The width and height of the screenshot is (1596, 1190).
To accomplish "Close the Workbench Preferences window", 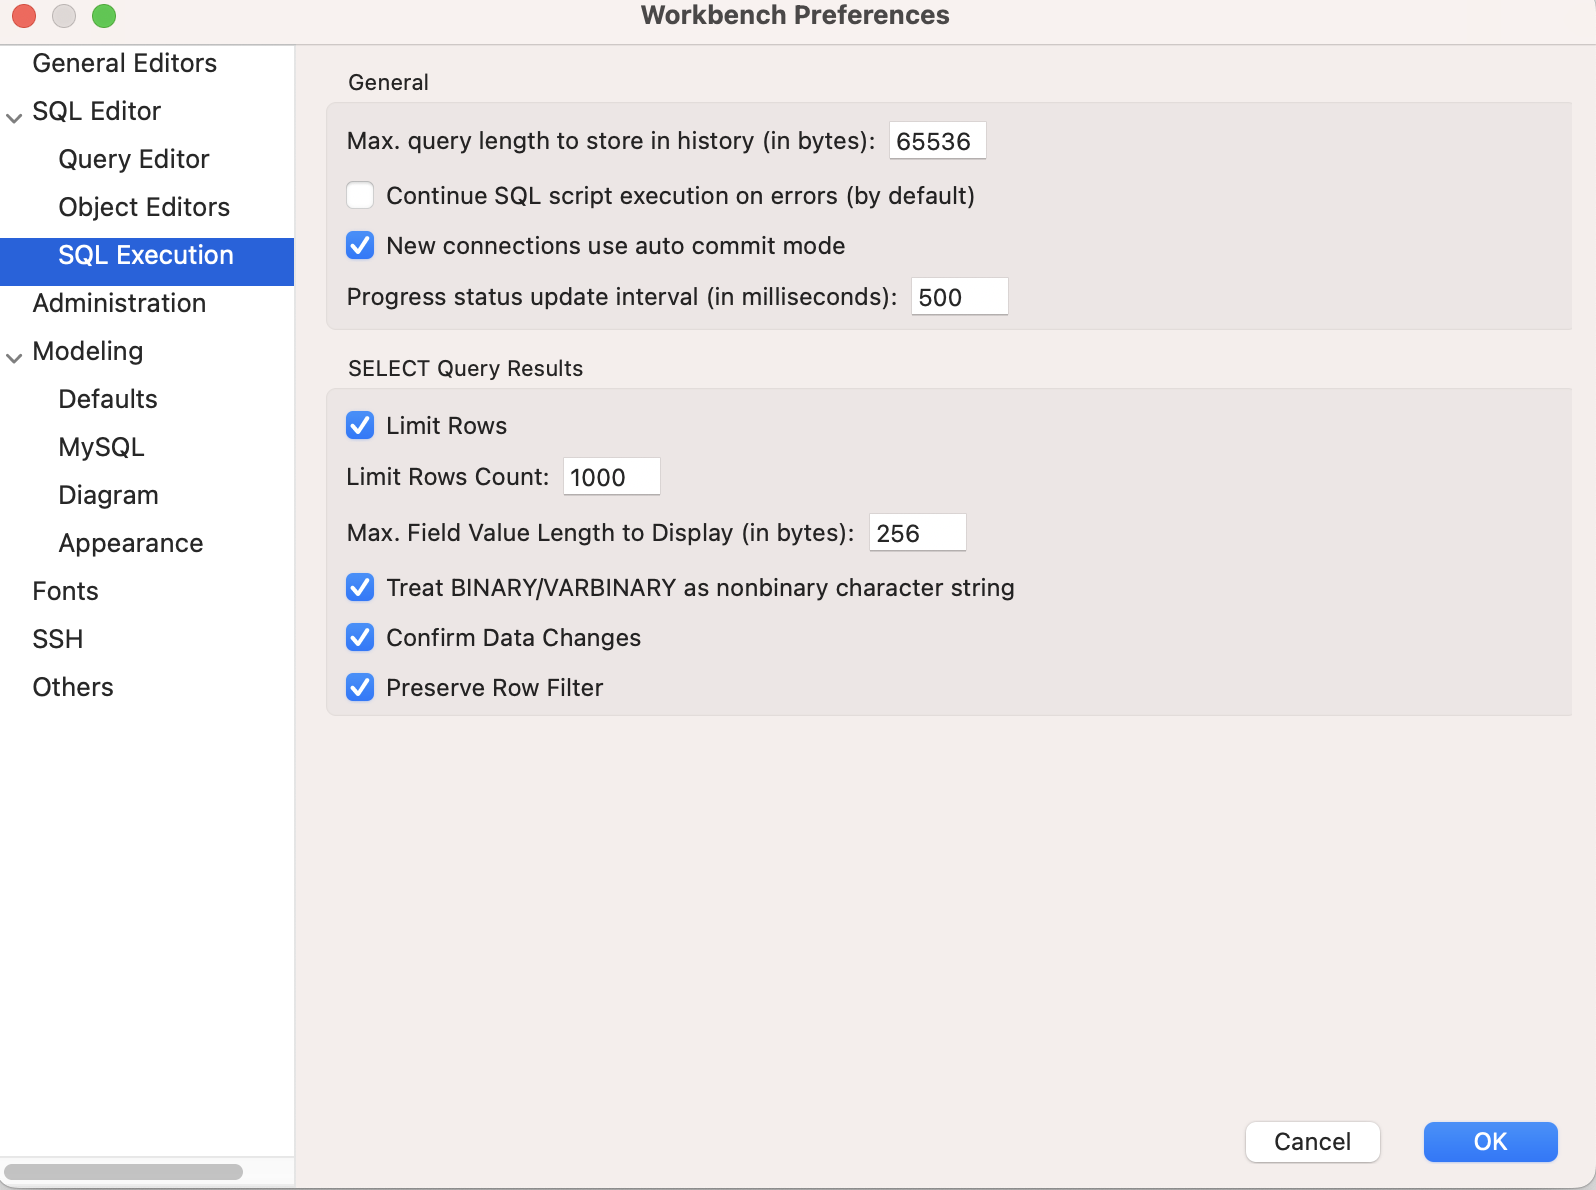I will 24,16.
